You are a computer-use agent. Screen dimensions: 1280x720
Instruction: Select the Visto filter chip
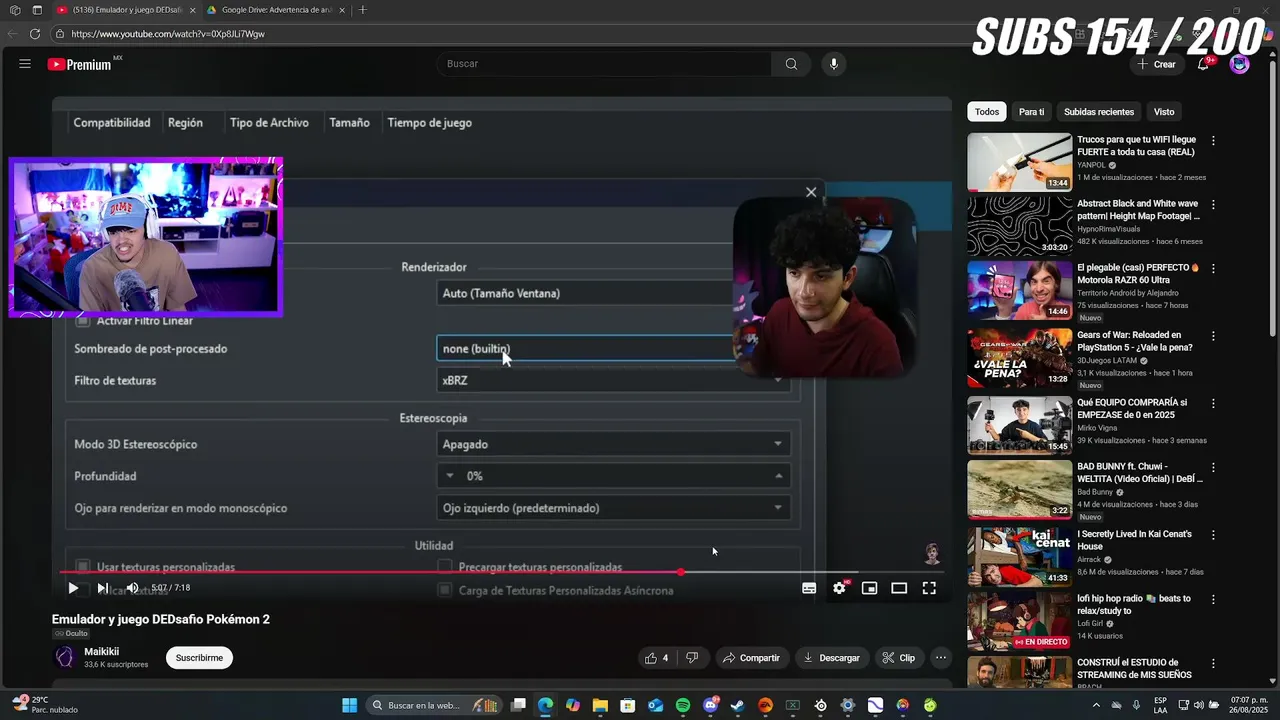coord(1164,112)
